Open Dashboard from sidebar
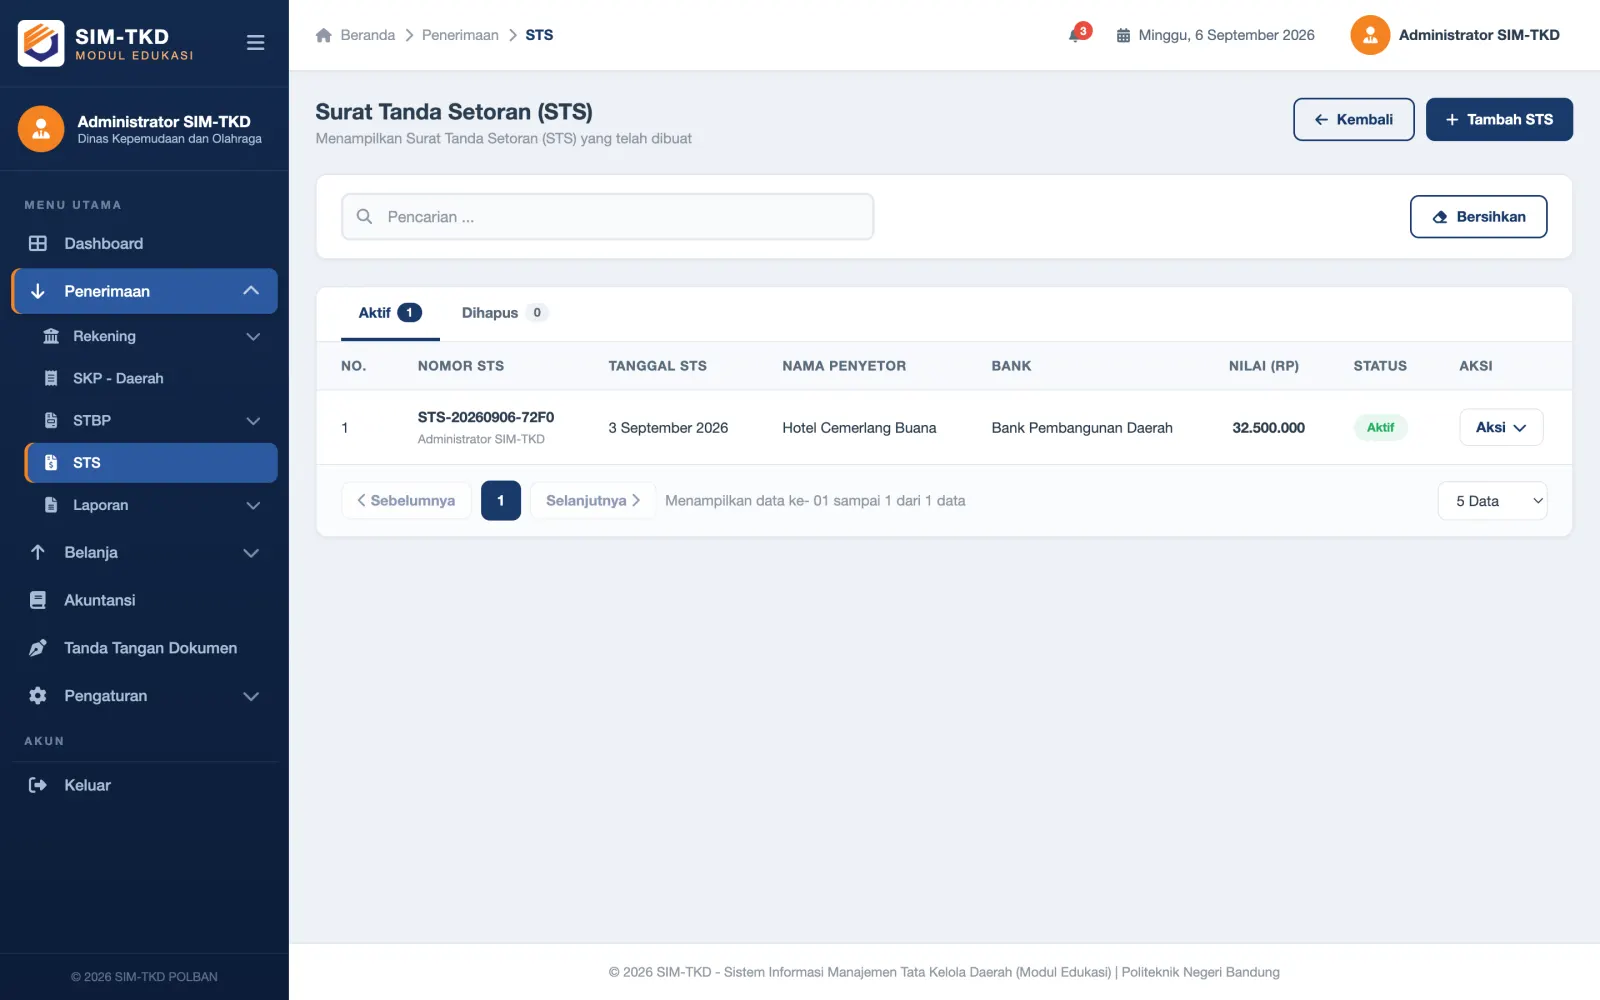This screenshot has width=1600, height=1000. (145, 243)
